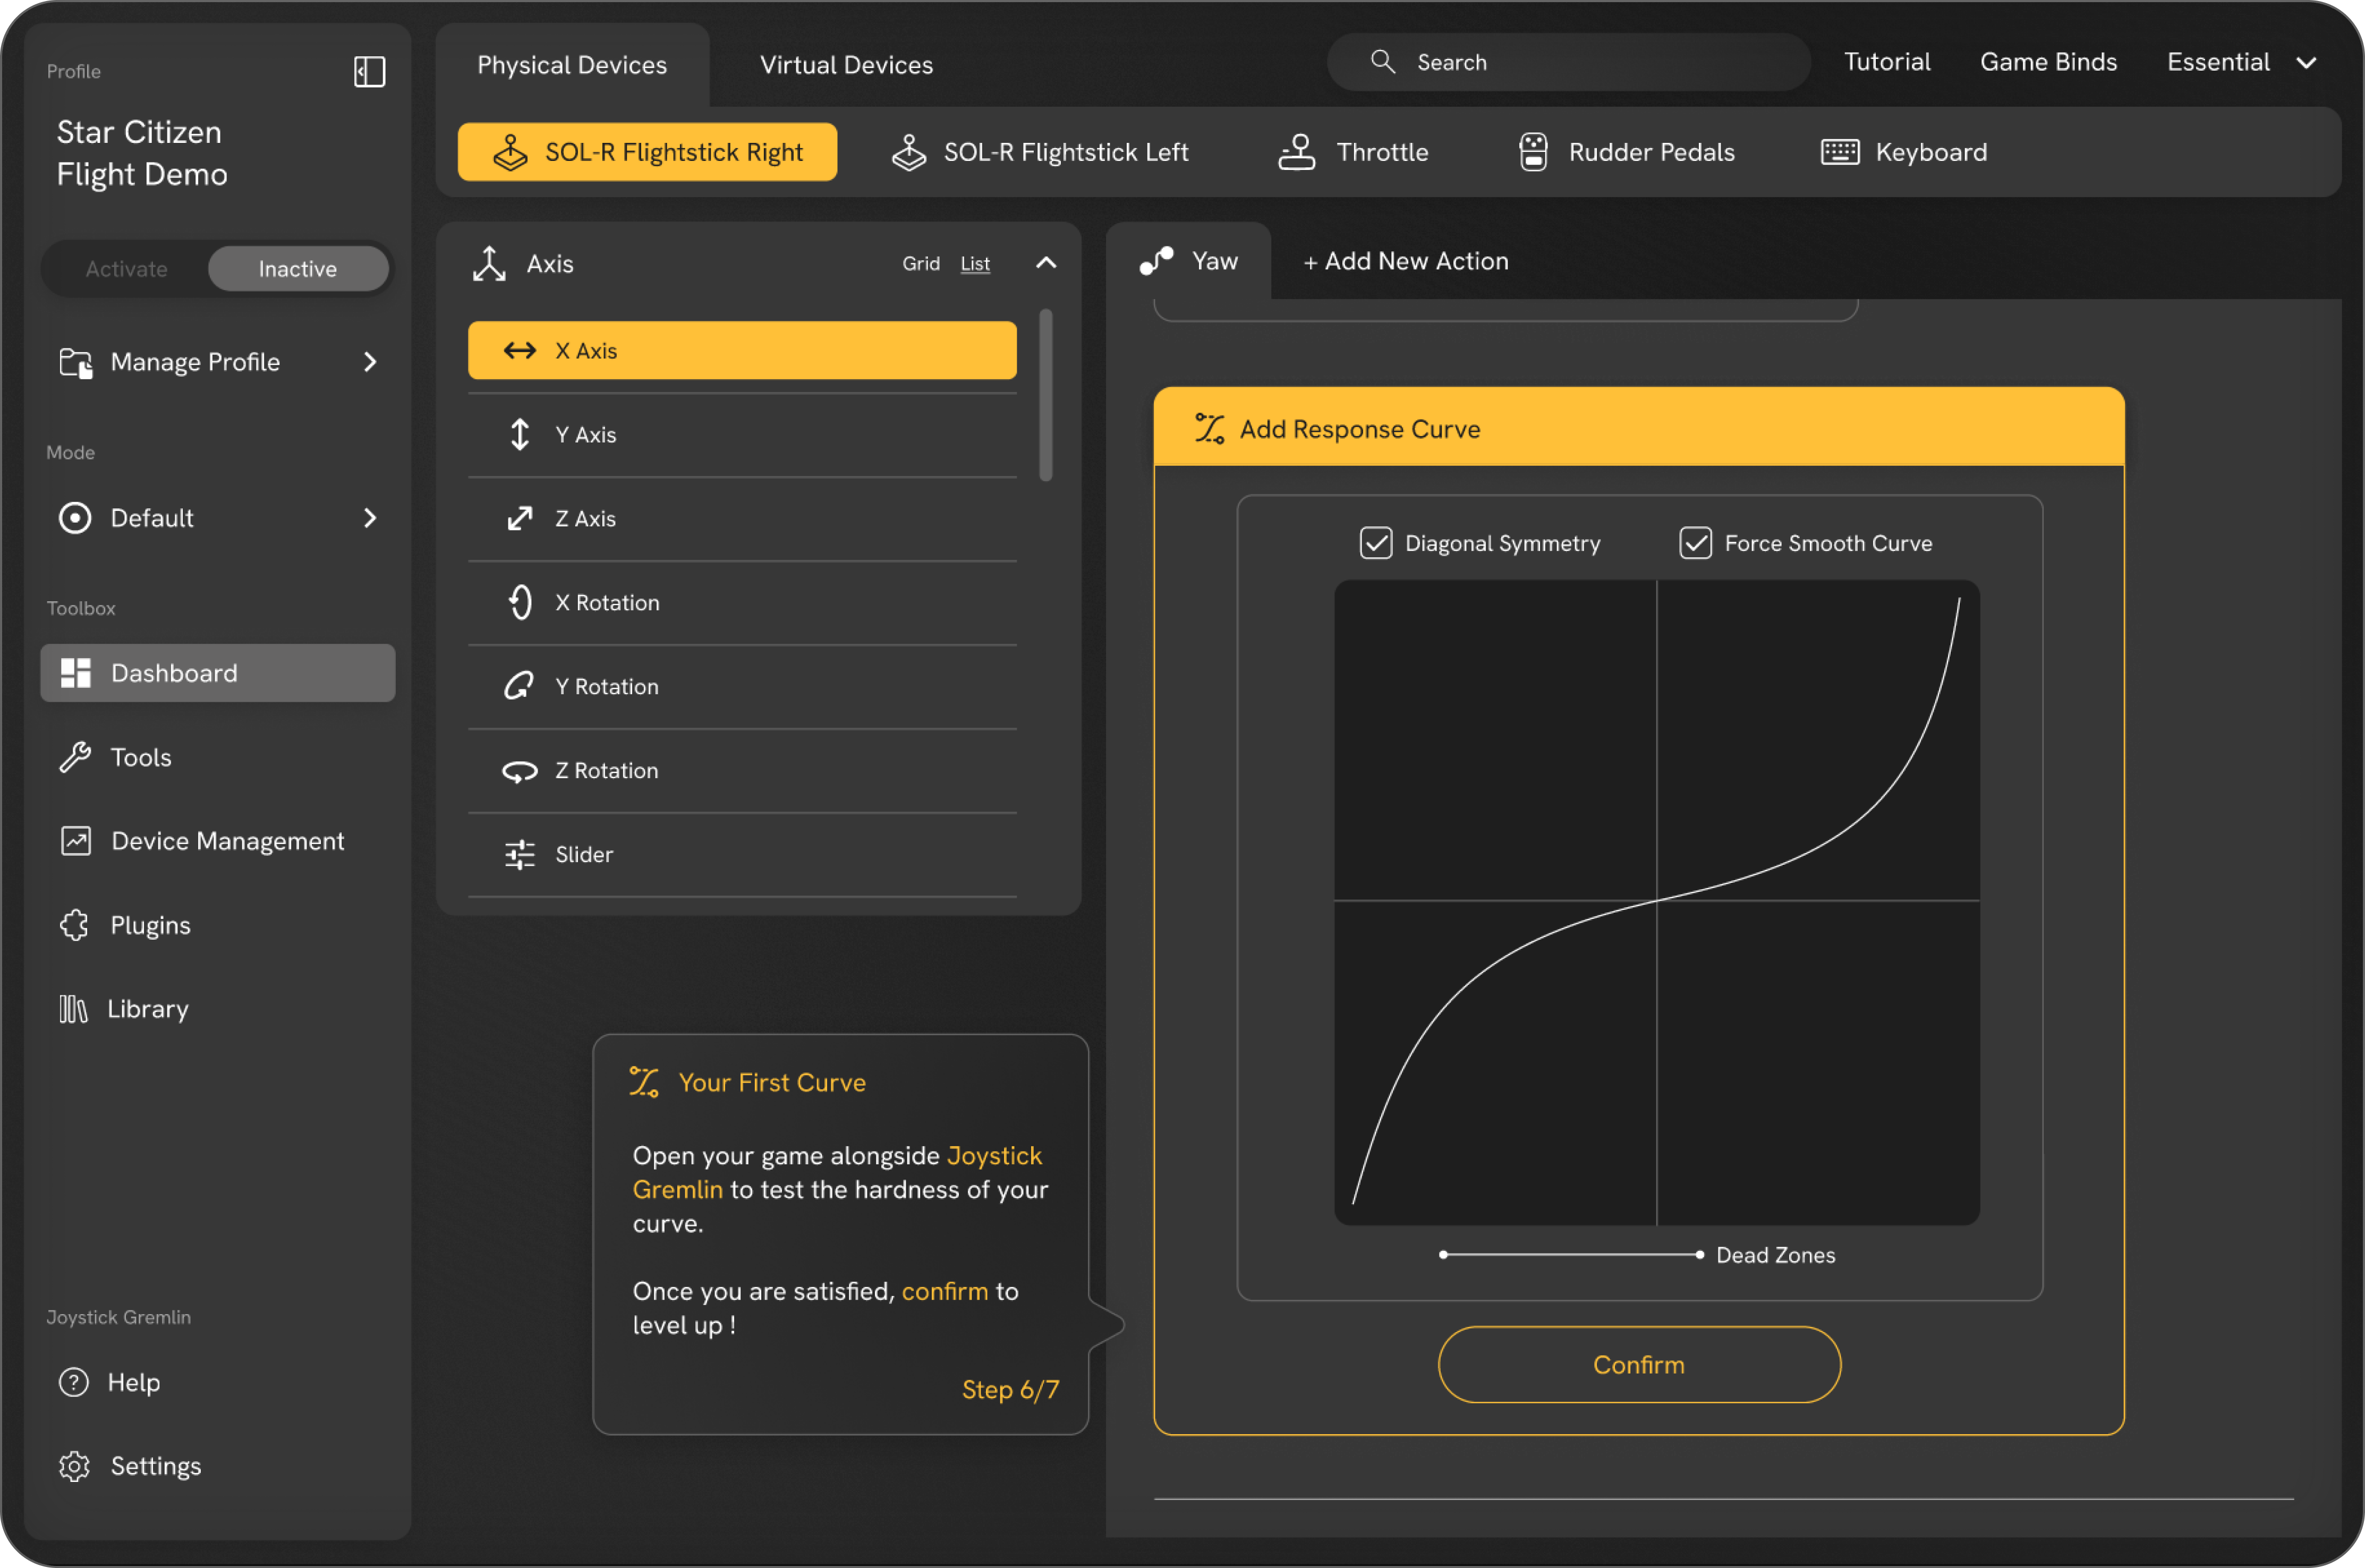Image resolution: width=2365 pixels, height=1568 pixels.
Task: Toggle Force Smooth Curve checkbox
Action: point(1696,543)
